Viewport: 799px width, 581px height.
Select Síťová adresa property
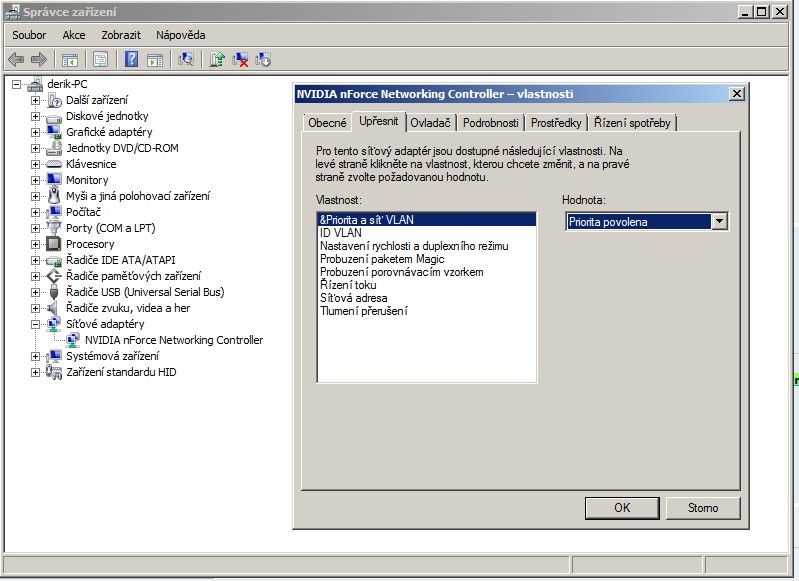pos(427,298)
